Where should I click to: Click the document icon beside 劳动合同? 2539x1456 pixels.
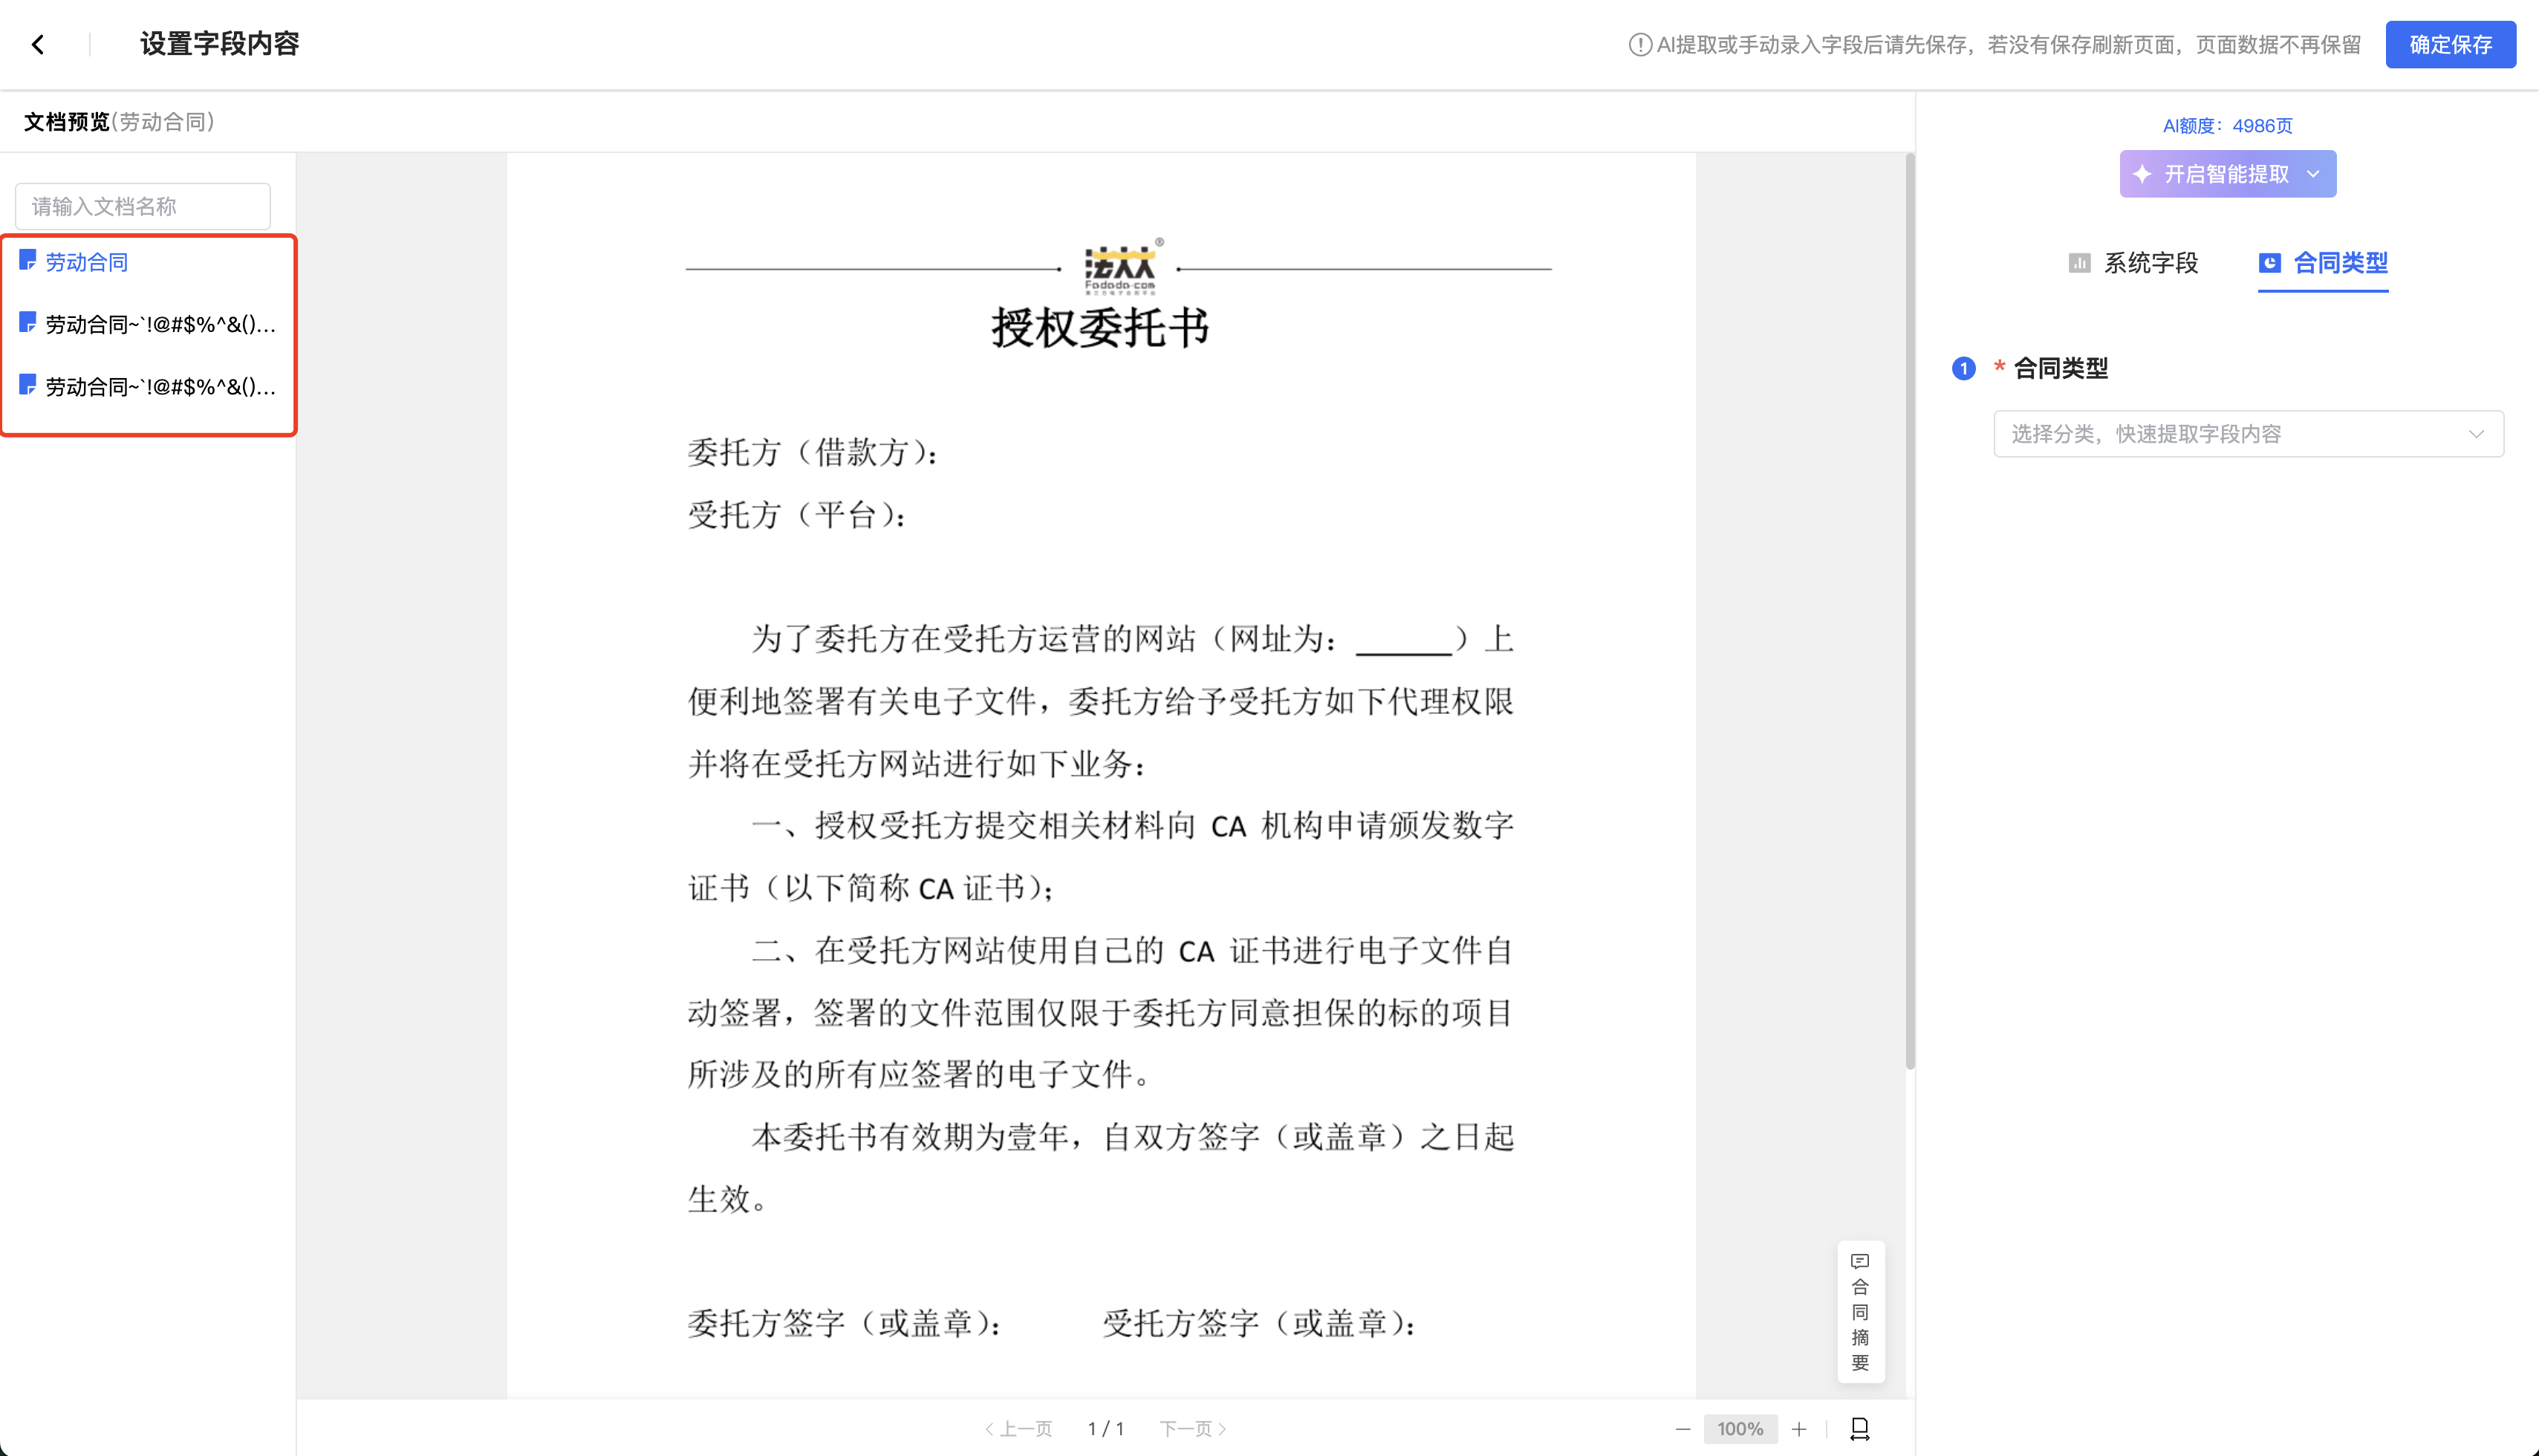(28, 261)
